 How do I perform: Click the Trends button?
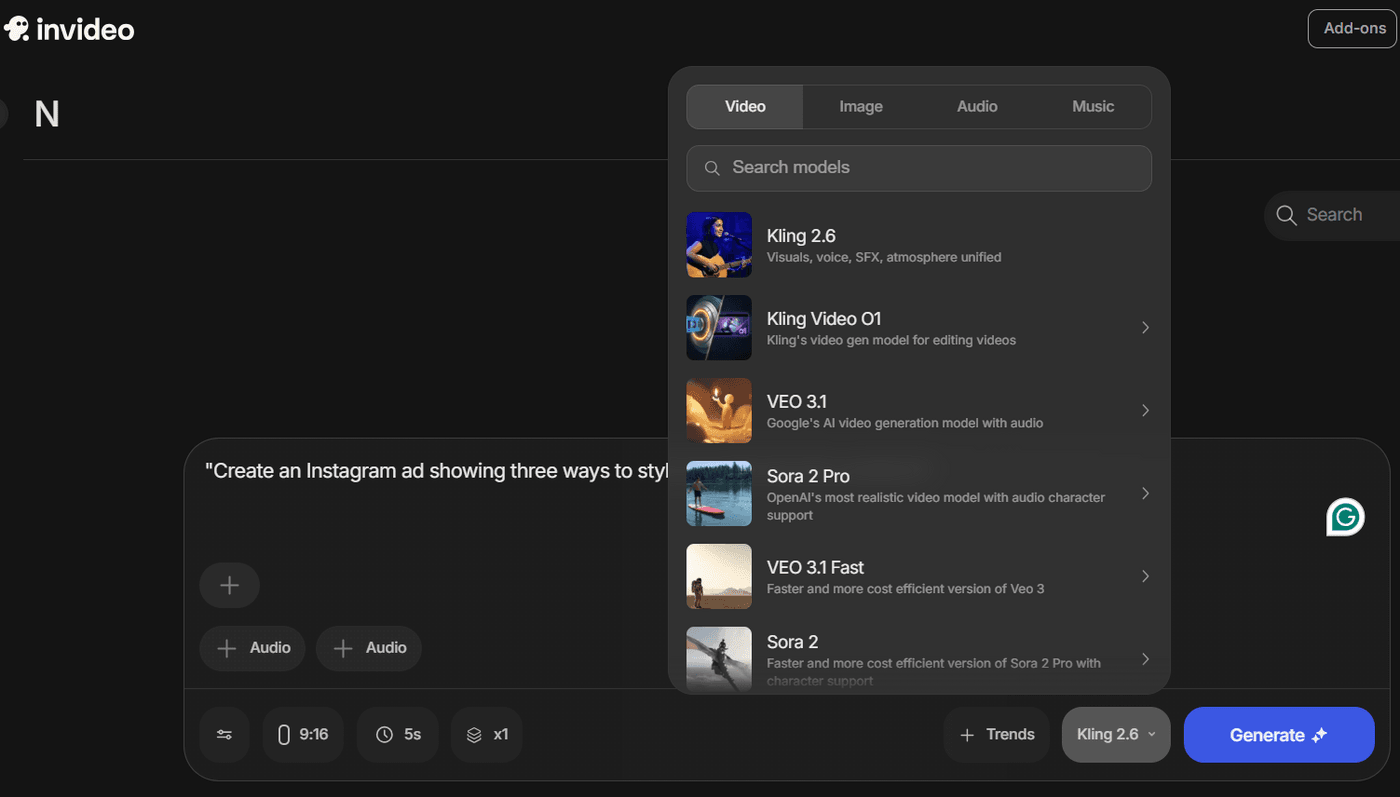point(996,735)
